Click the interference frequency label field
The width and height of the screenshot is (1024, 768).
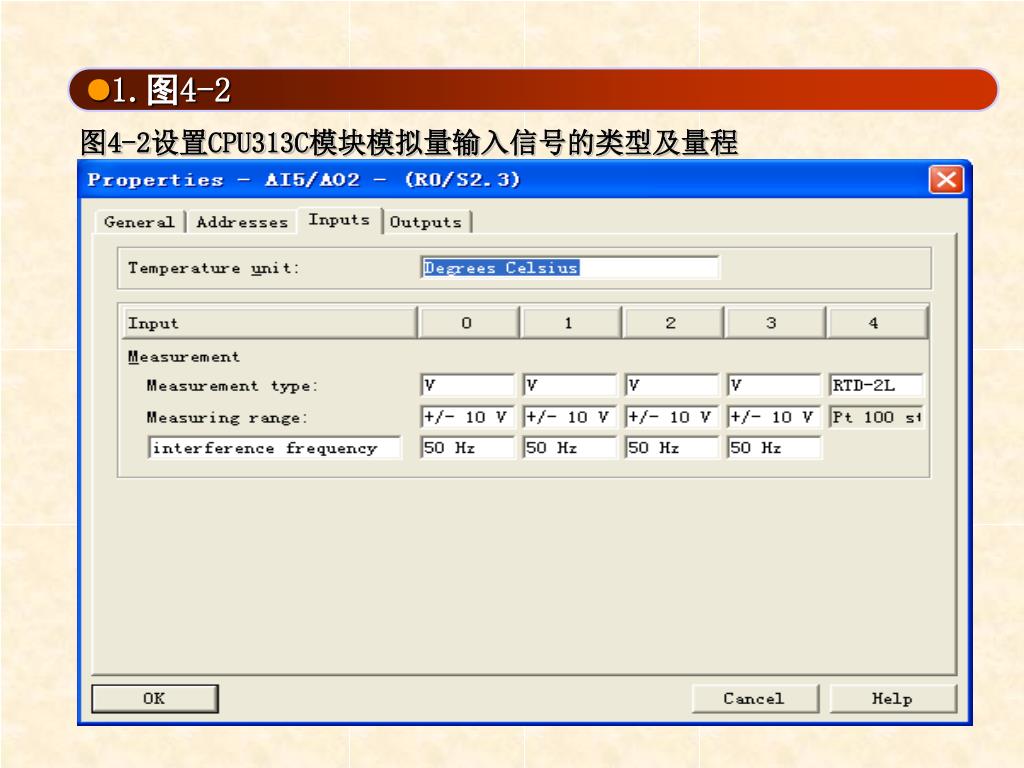[274, 448]
